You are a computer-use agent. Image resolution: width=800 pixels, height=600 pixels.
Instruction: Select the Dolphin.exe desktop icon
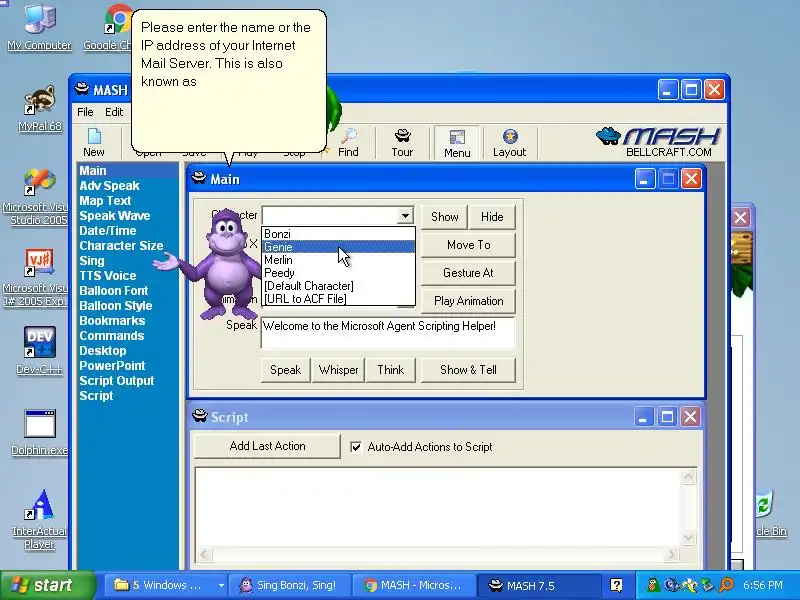[39, 432]
